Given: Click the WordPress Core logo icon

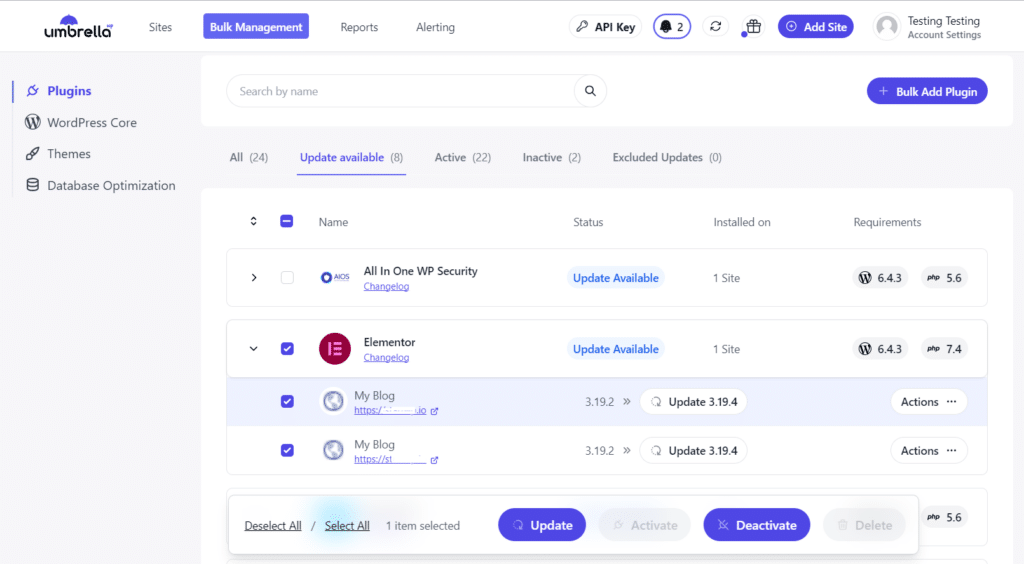Looking at the screenshot, I should (33, 122).
